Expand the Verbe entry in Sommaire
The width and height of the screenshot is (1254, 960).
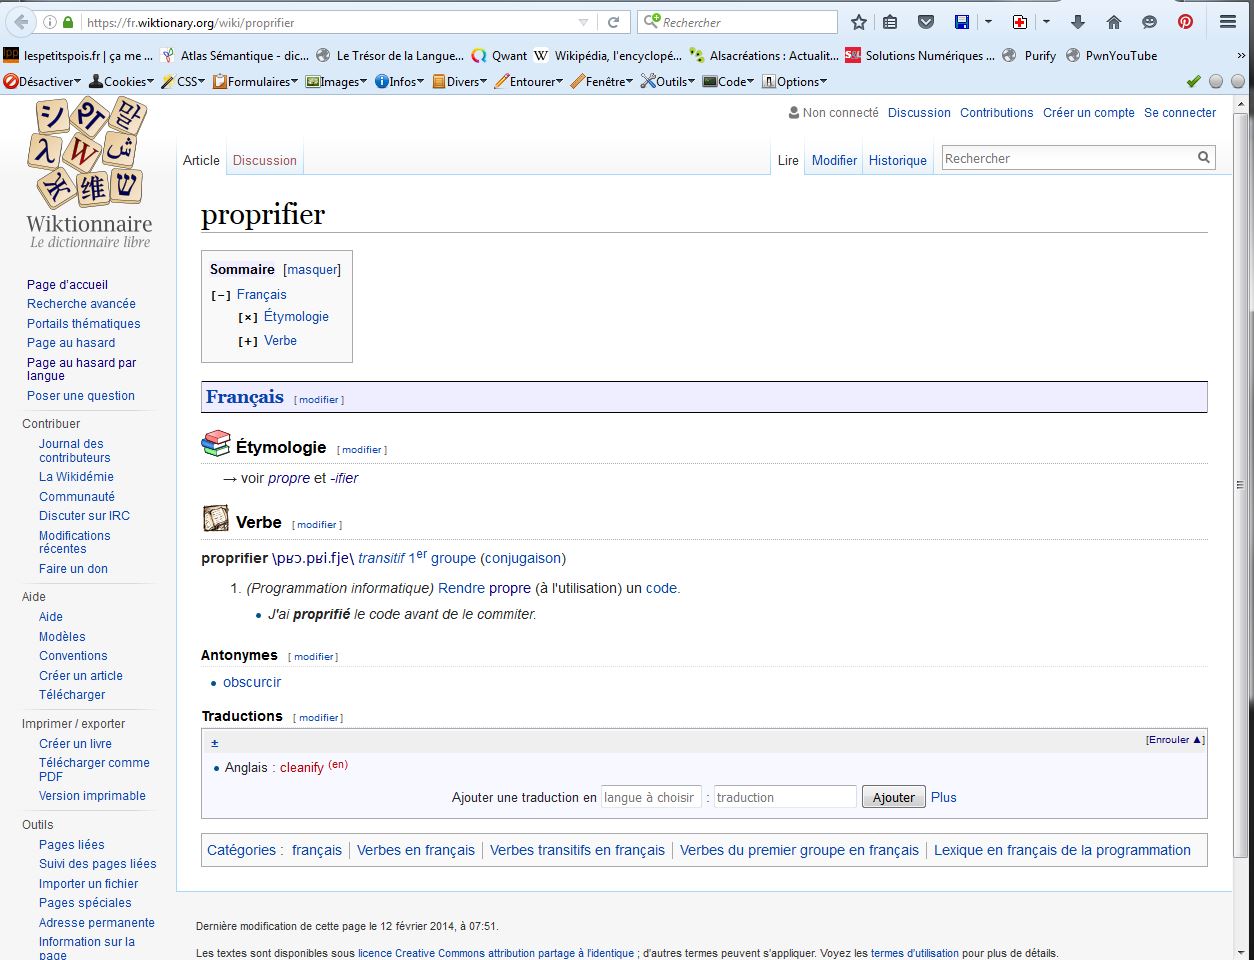pos(248,342)
